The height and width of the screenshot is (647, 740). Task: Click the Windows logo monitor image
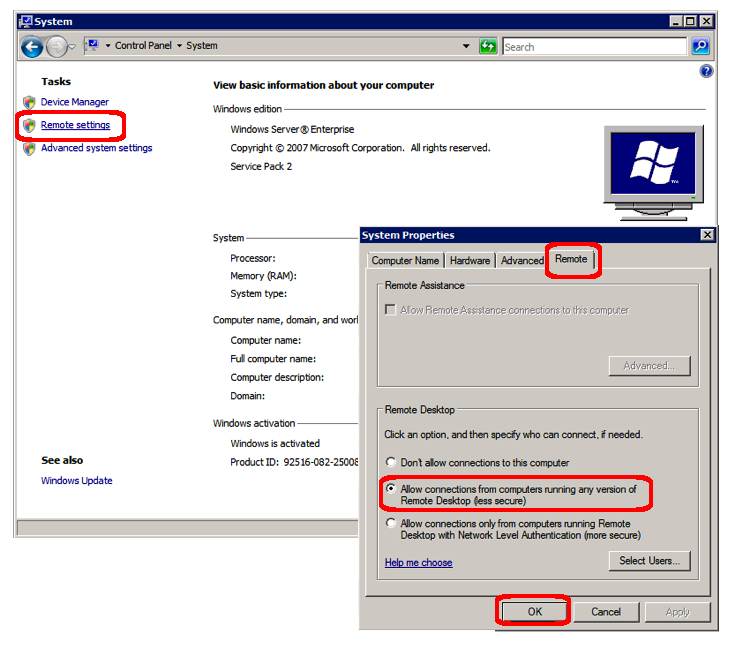click(x=653, y=173)
